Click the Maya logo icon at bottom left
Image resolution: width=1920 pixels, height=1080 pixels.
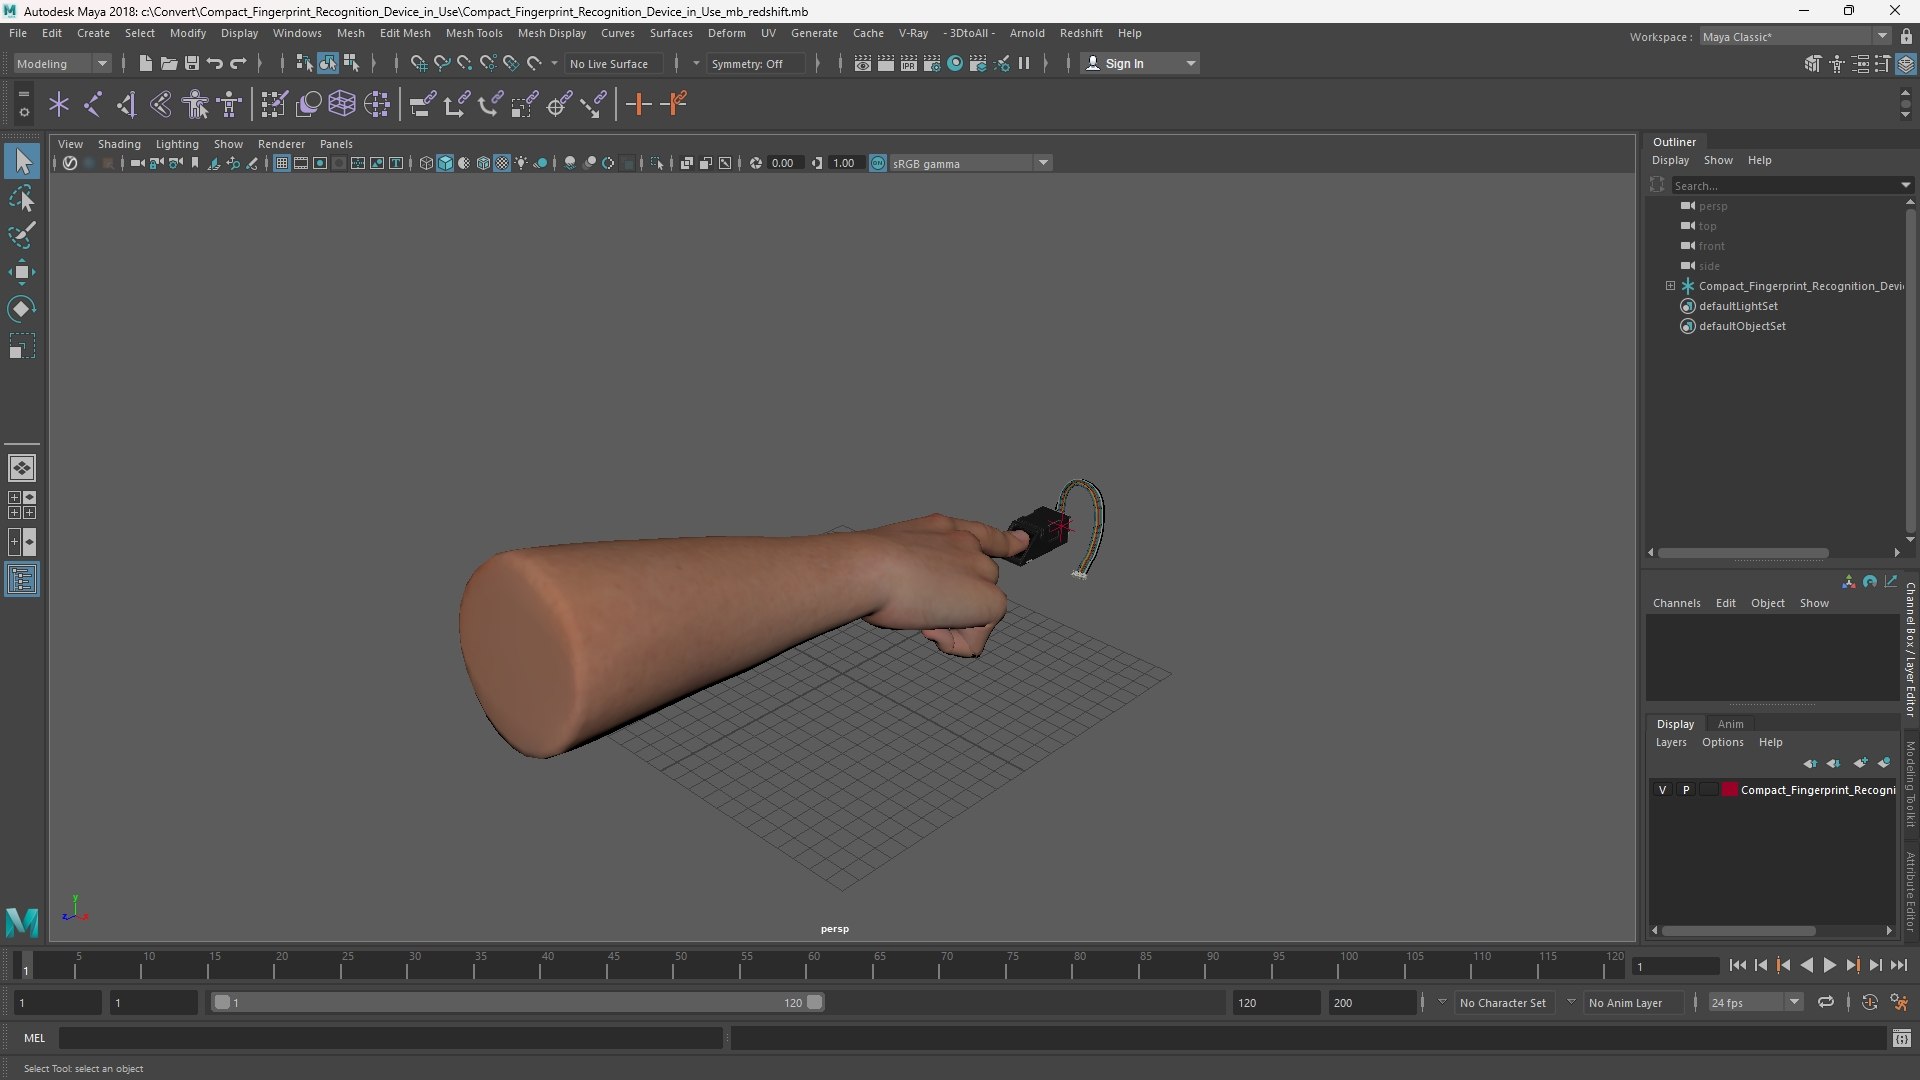pos(22,921)
